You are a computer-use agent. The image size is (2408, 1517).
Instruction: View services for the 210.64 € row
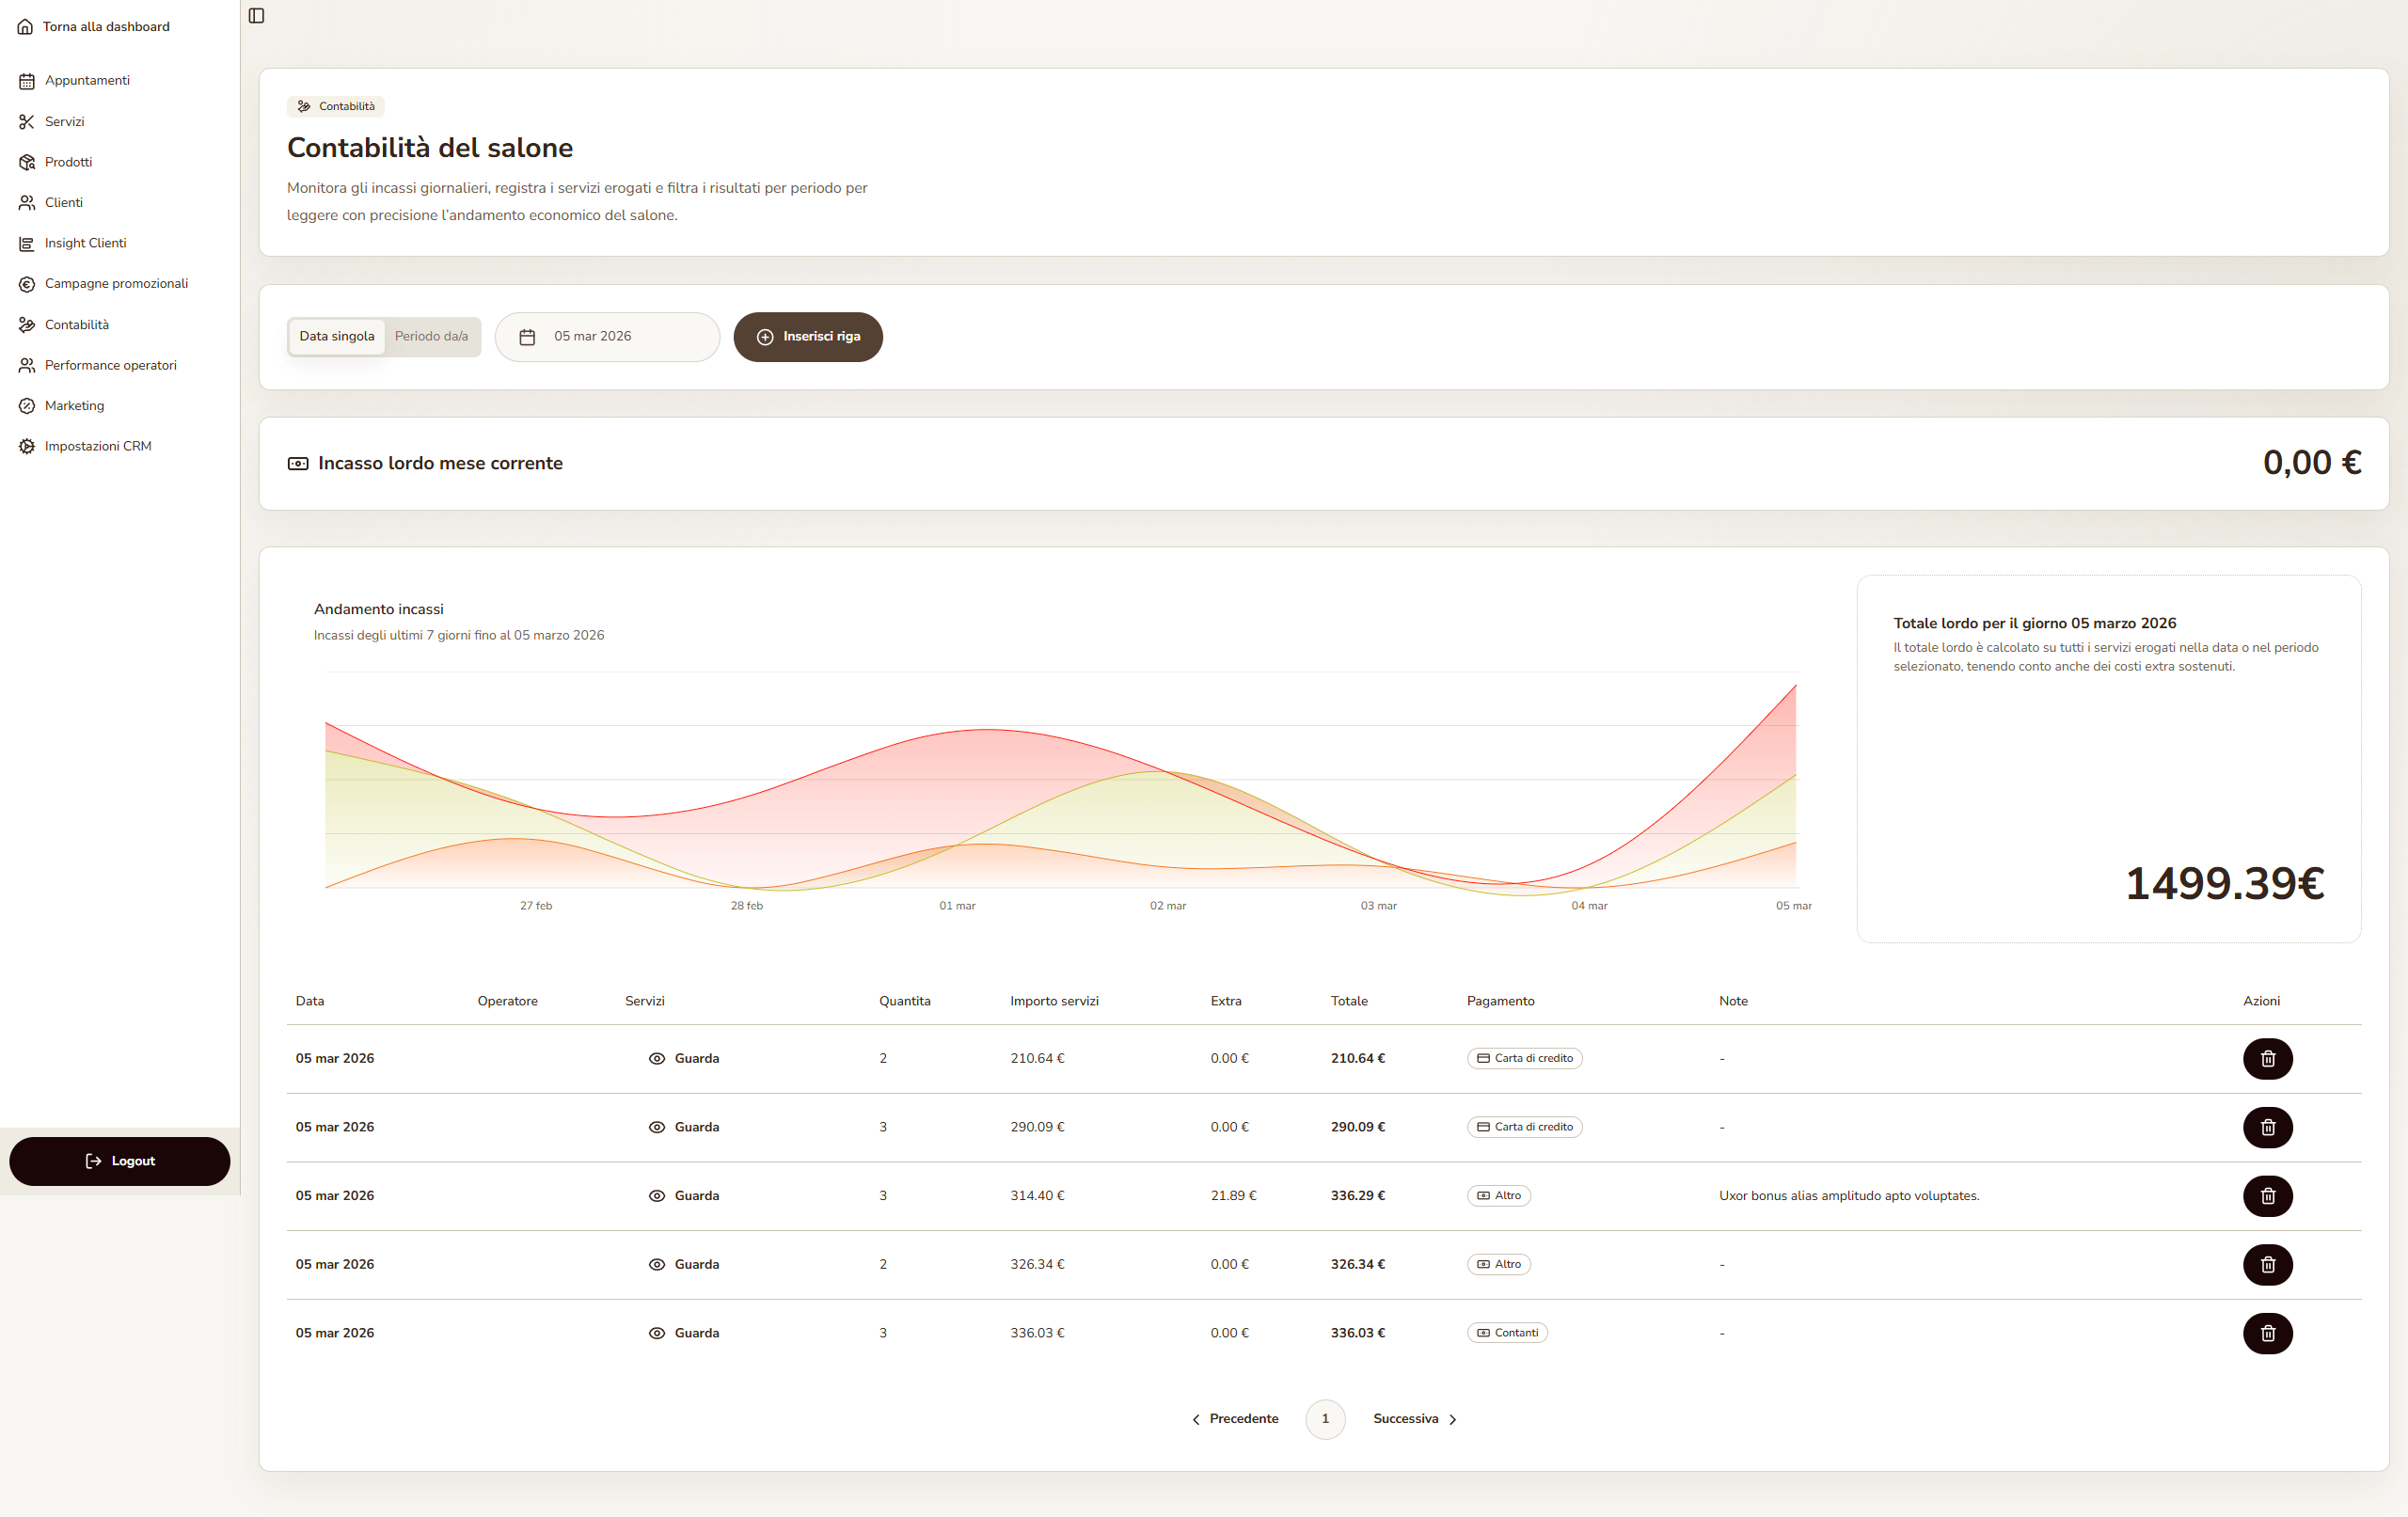[684, 1058]
